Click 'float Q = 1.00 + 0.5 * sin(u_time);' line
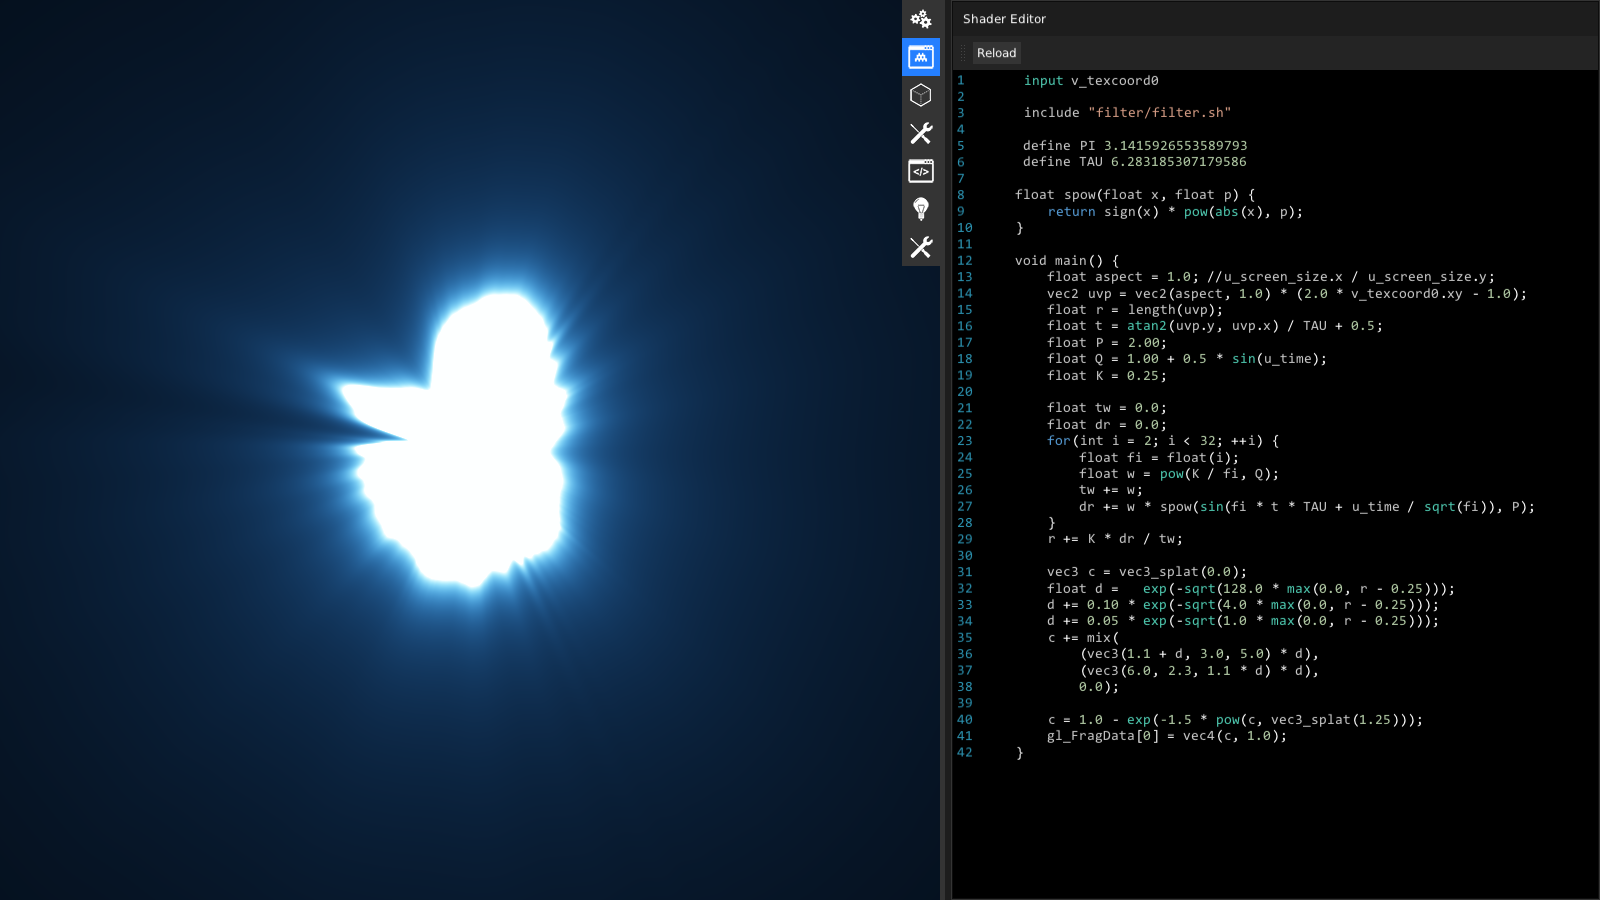 pos(1187,359)
